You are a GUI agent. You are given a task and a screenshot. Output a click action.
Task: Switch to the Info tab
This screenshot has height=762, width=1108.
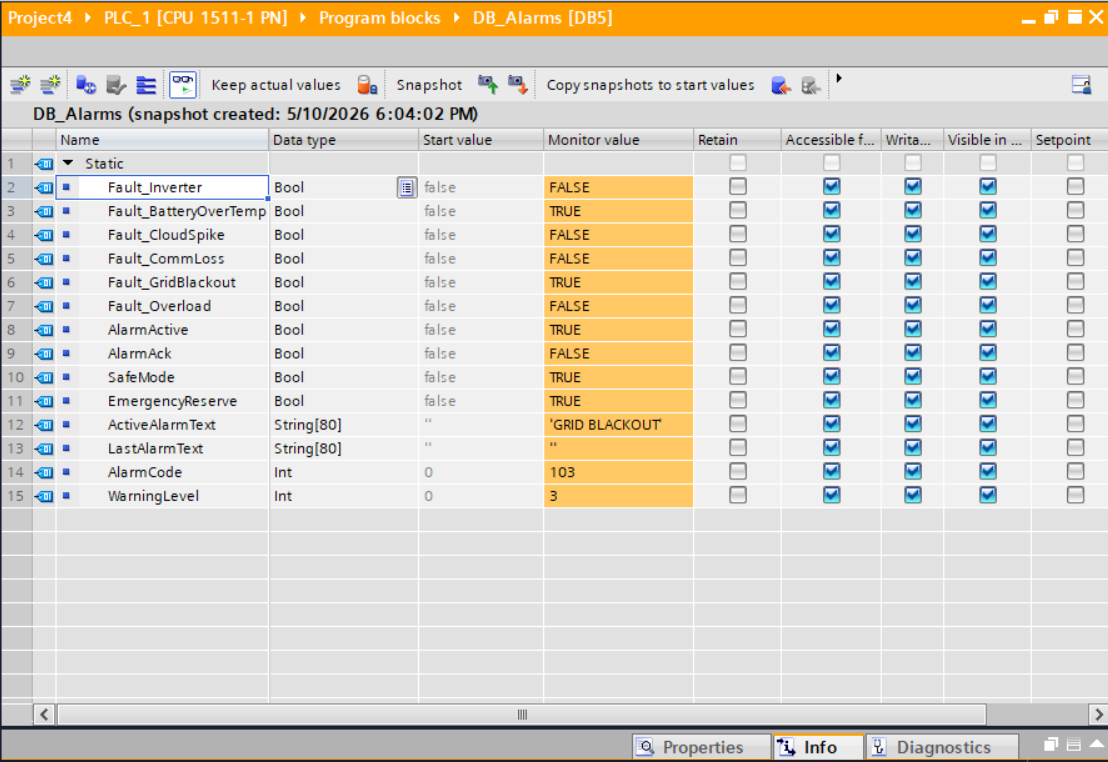(x=818, y=747)
